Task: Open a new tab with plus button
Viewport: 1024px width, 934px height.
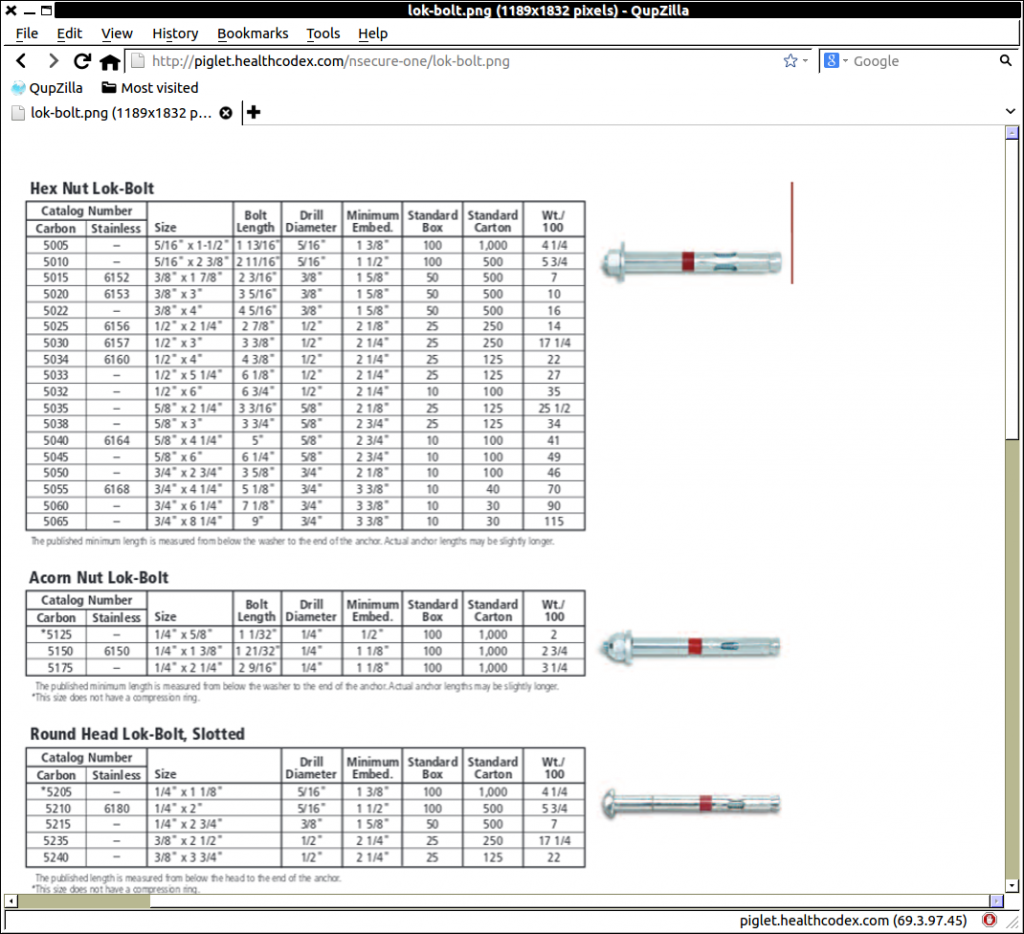Action: tap(253, 112)
